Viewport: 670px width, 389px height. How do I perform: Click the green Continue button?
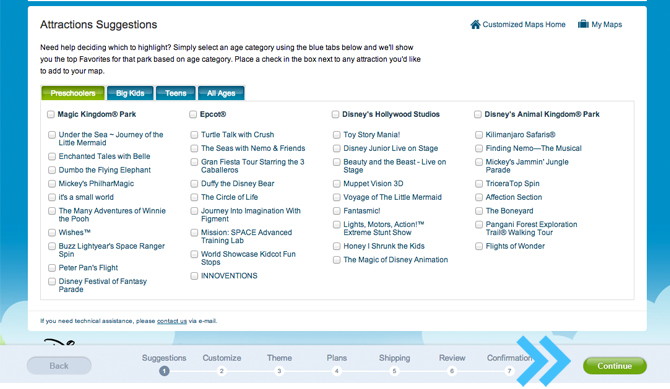pos(614,366)
